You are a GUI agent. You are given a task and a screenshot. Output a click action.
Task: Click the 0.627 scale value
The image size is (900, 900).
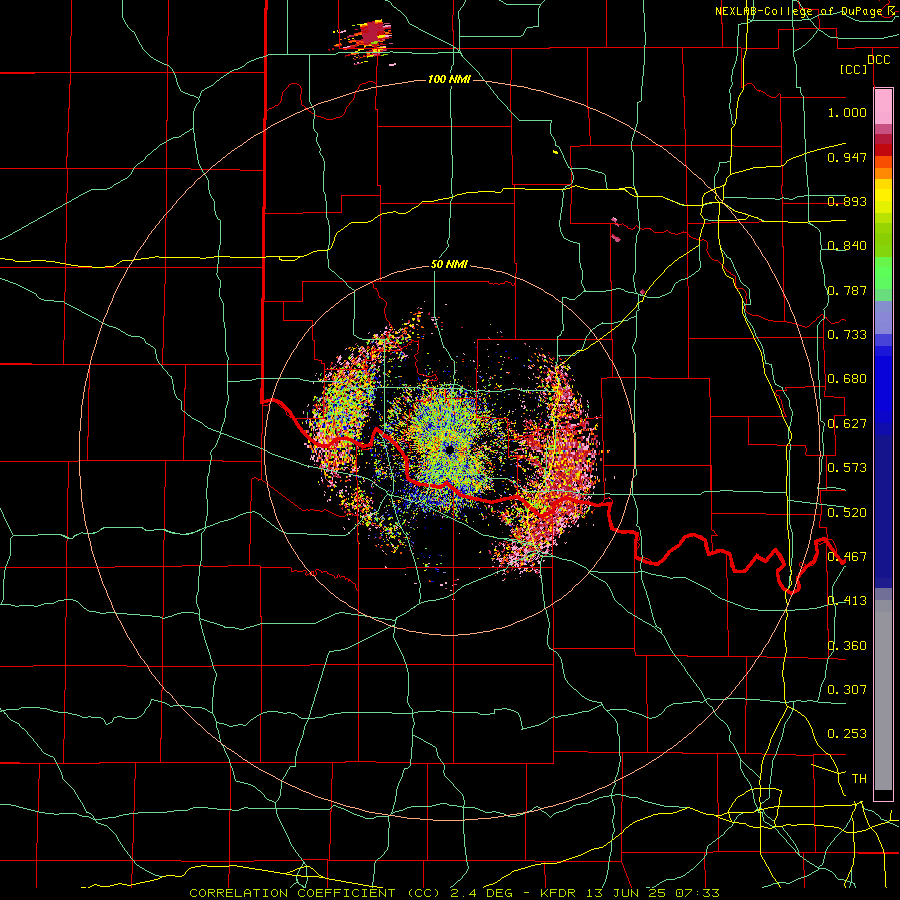pos(847,424)
